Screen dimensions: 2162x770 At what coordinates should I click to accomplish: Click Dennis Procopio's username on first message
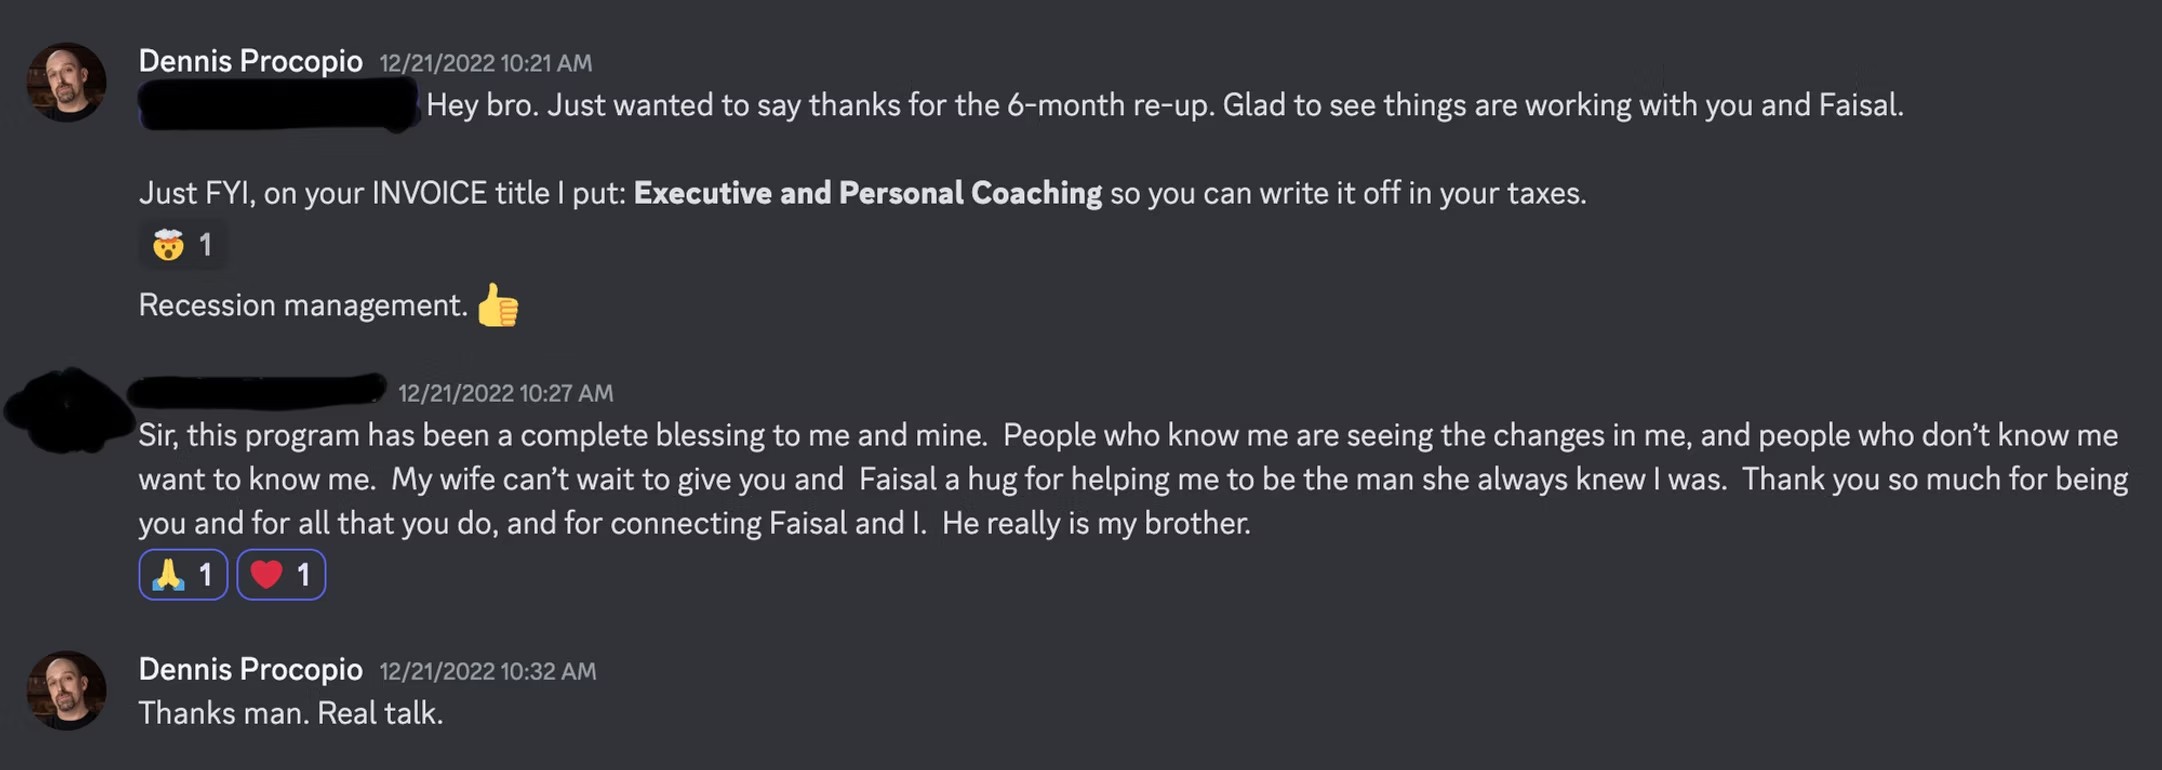pos(251,60)
